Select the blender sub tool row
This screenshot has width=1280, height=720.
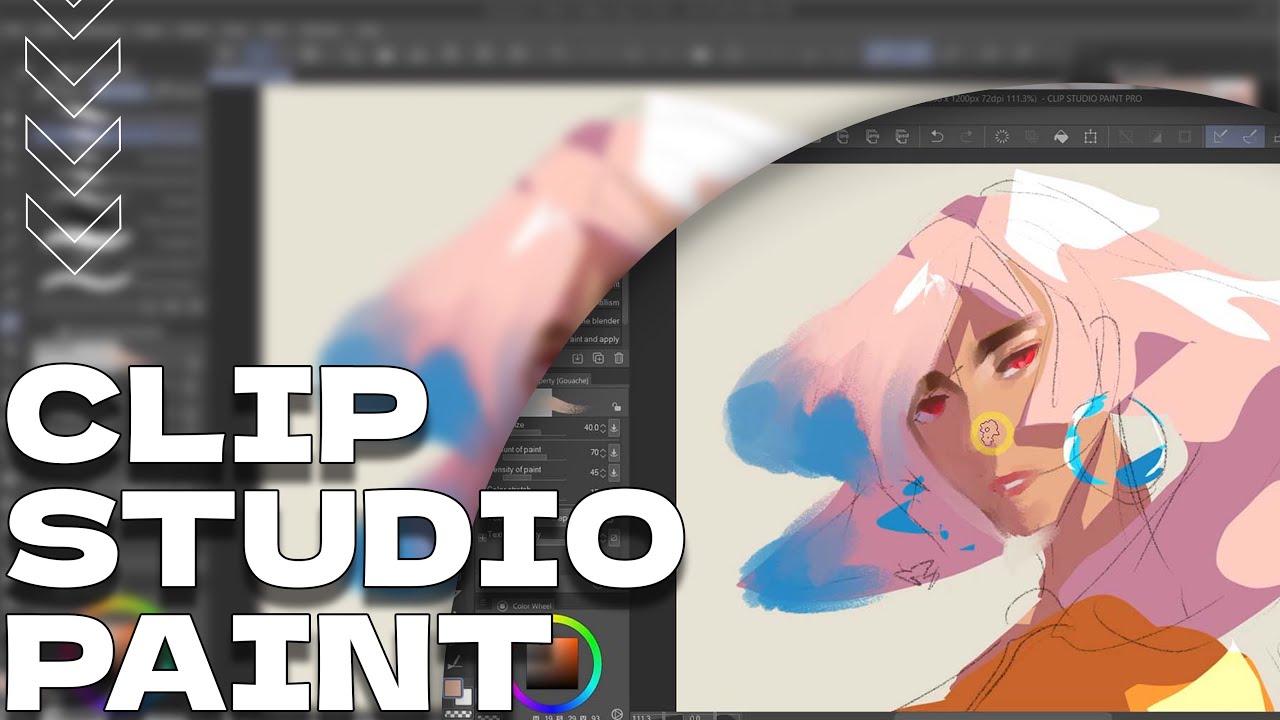pyautogui.click(x=600, y=321)
